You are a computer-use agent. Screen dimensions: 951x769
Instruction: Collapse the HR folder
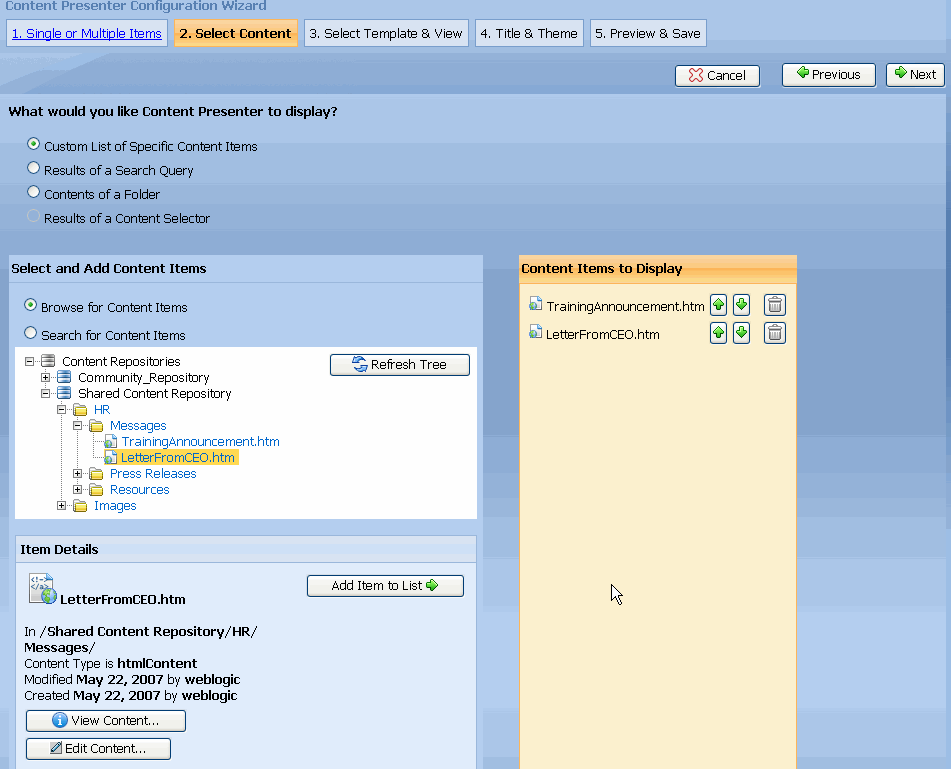tap(61, 409)
